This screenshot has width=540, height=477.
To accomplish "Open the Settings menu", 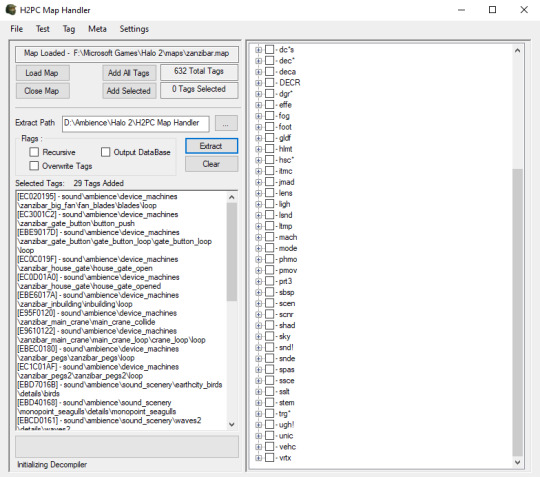I will click(134, 29).
